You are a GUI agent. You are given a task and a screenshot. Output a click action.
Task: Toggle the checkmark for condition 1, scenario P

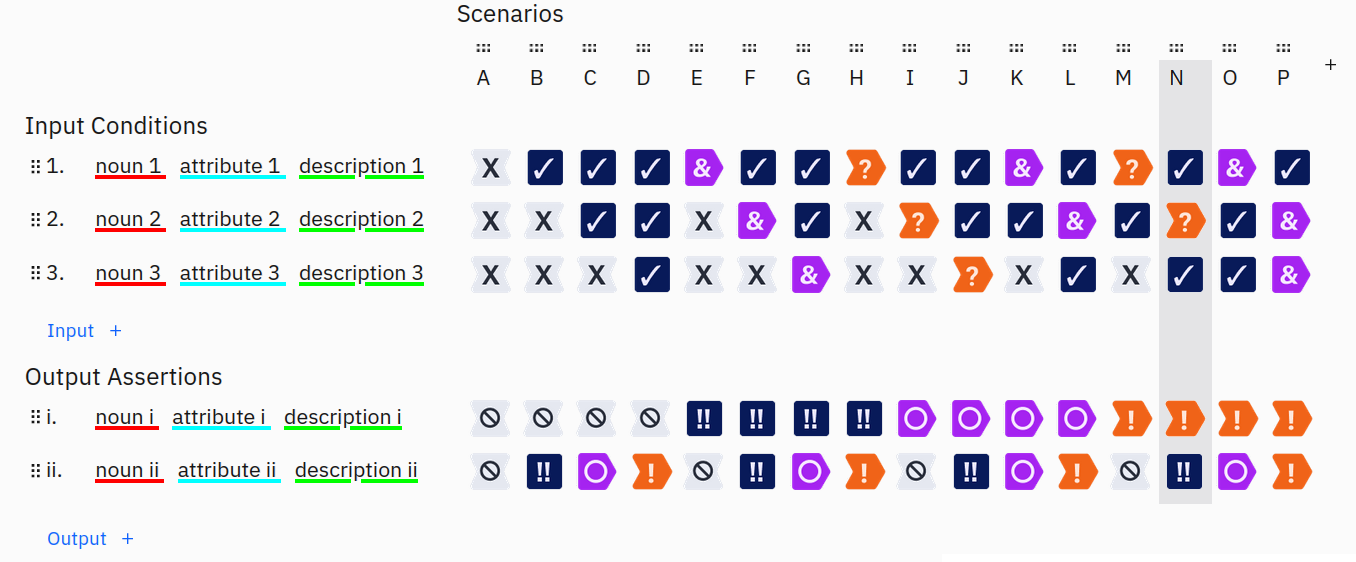(1291, 168)
